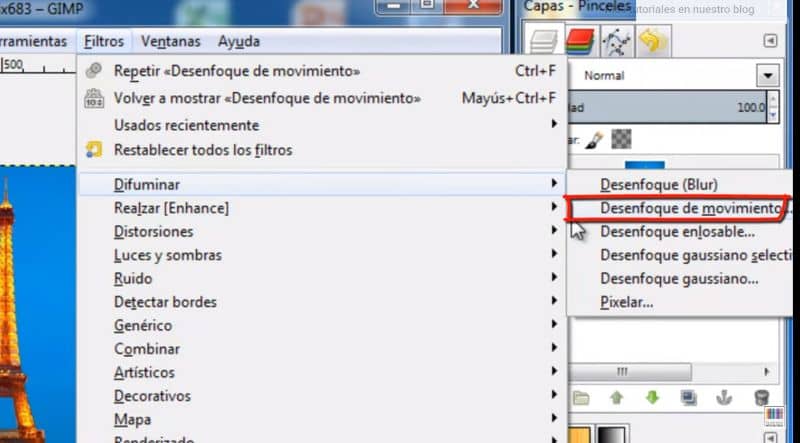The height and width of the screenshot is (443, 800).
Task: Open the Combinar submenu
Action: (x=321, y=349)
